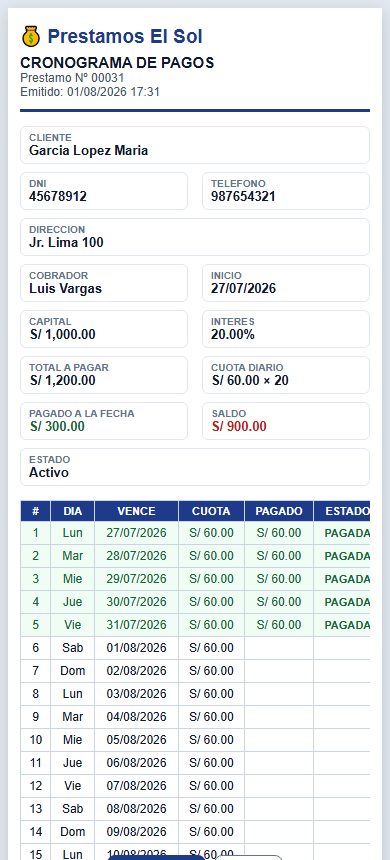Click the Prestamo Nº 00031 line
390x860 pixels.
click(72, 78)
